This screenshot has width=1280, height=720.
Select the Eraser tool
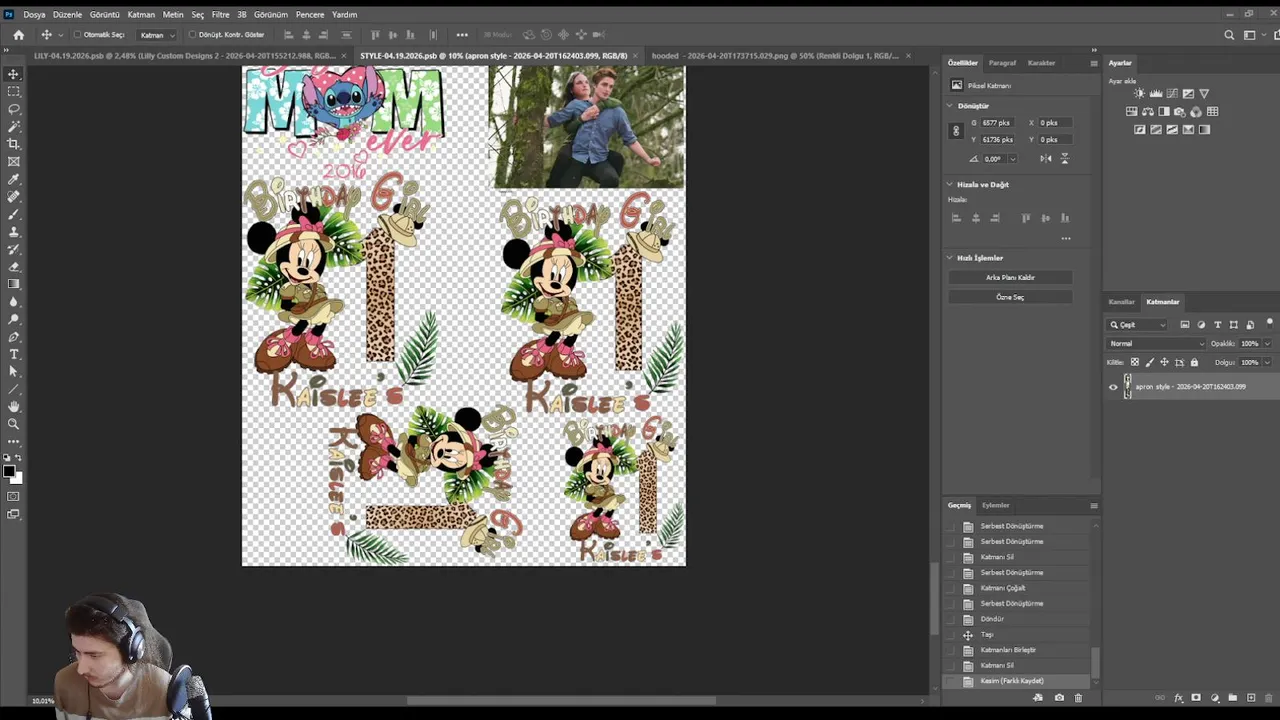pos(13,267)
